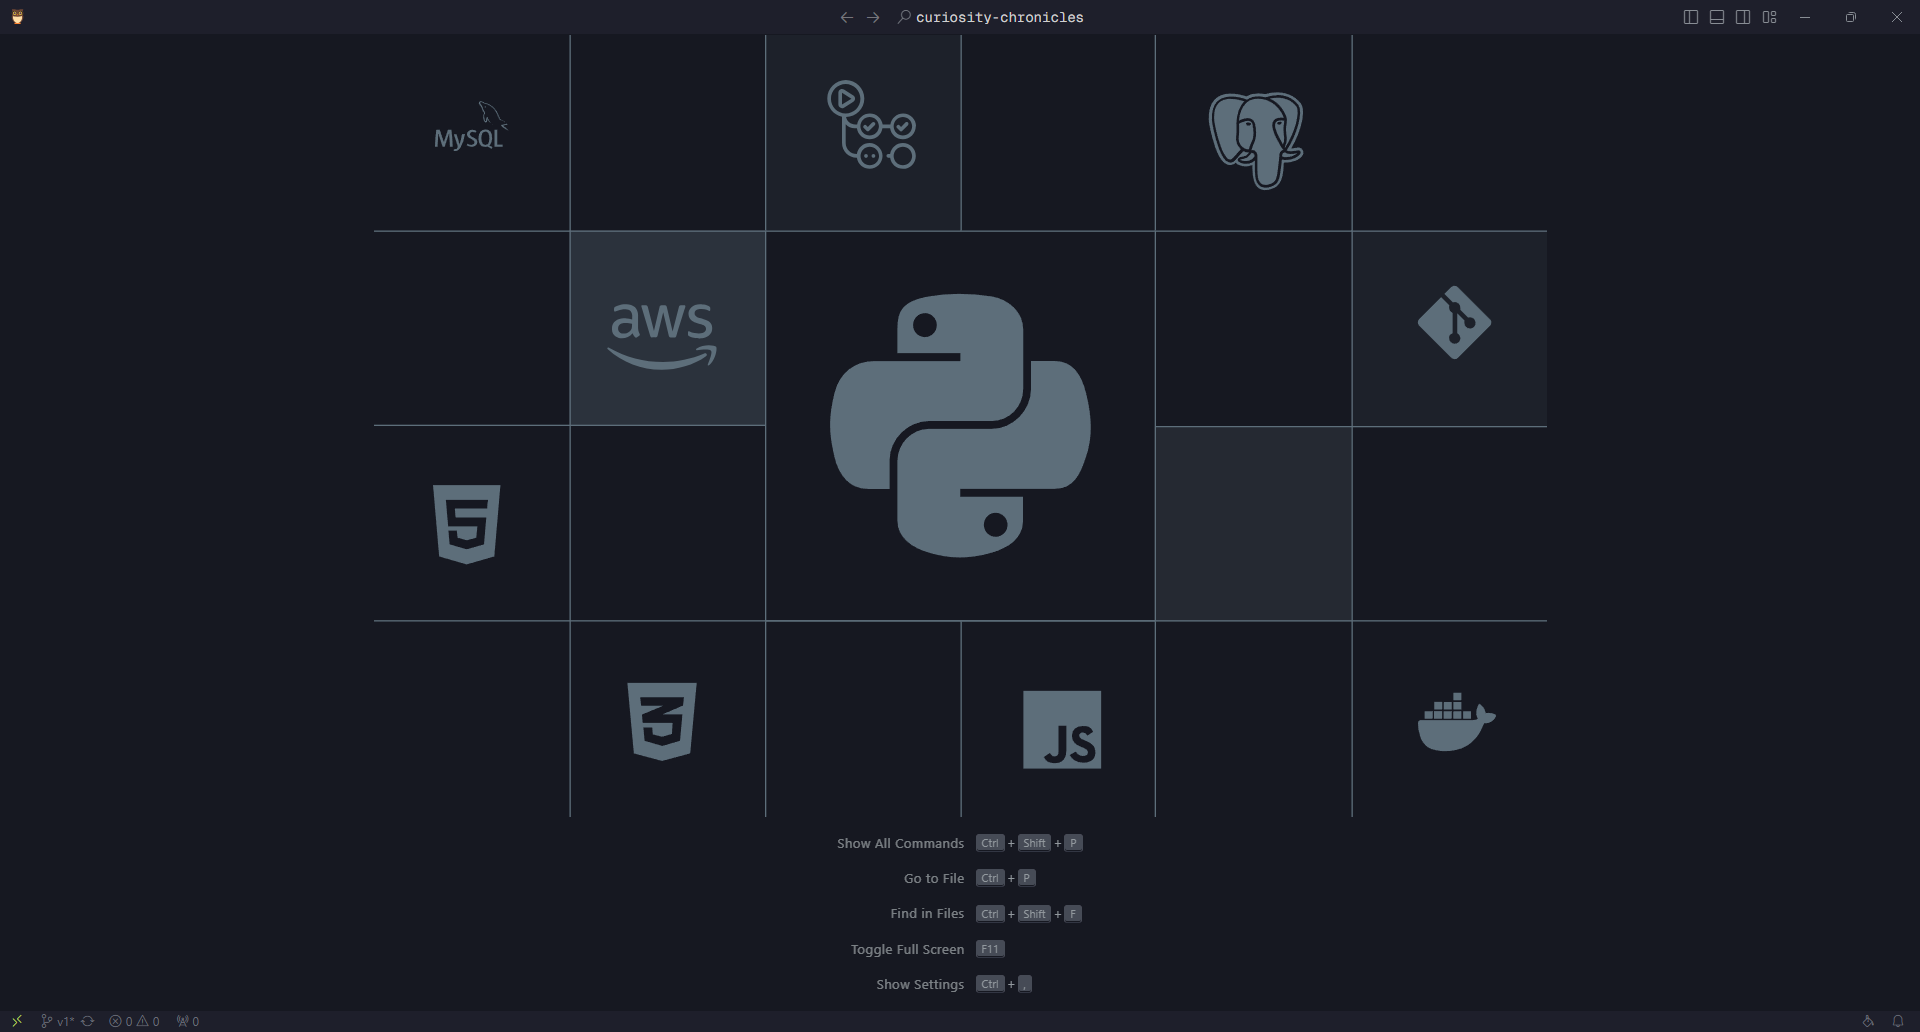1920x1032 pixels.
Task: Open notifications bell in status bar
Action: click(x=1898, y=1021)
